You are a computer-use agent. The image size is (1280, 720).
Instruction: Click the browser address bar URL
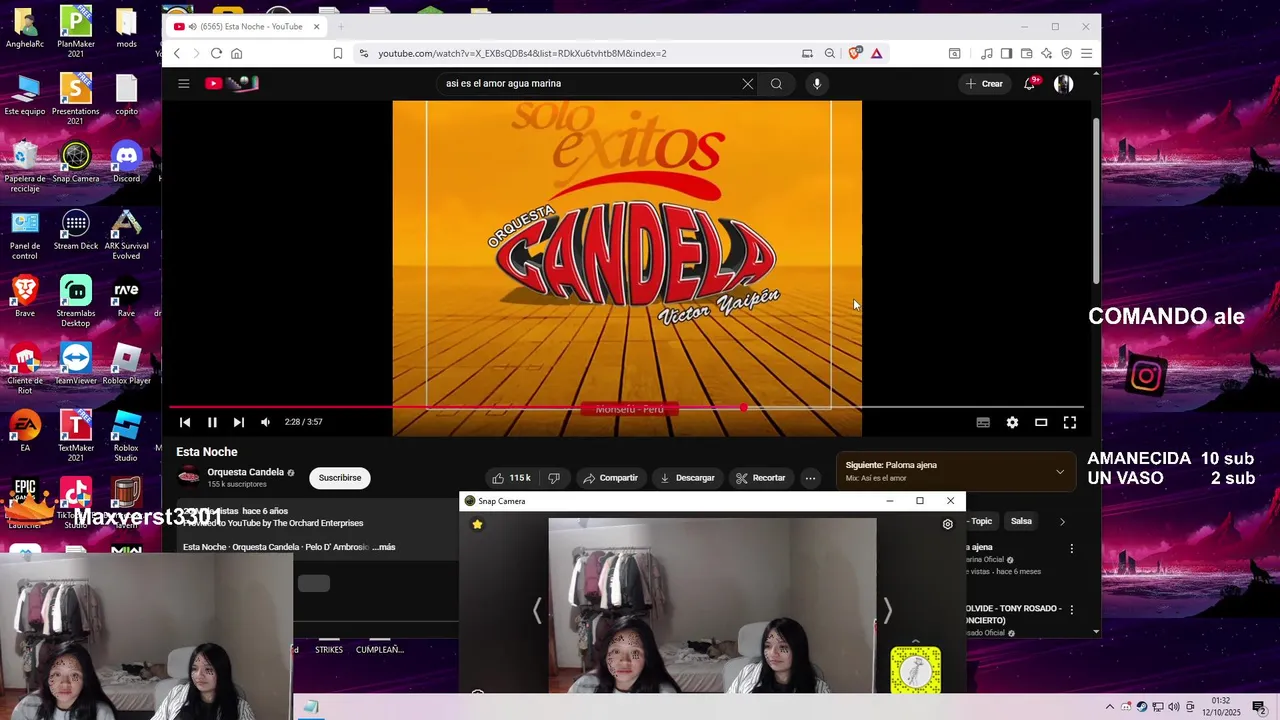[x=522, y=53]
